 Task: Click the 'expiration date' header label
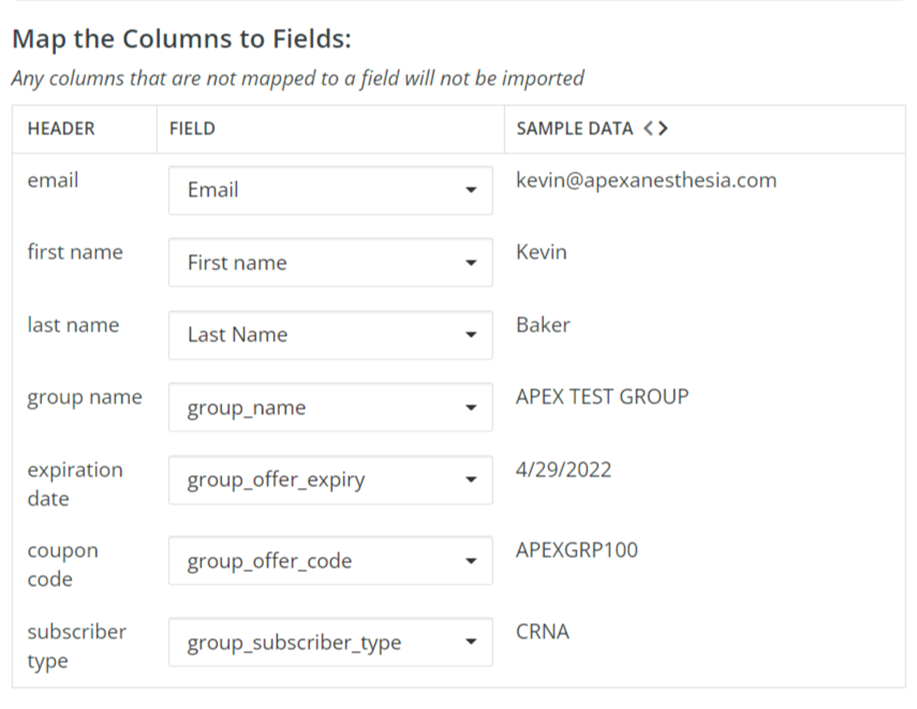[x=74, y=484]
